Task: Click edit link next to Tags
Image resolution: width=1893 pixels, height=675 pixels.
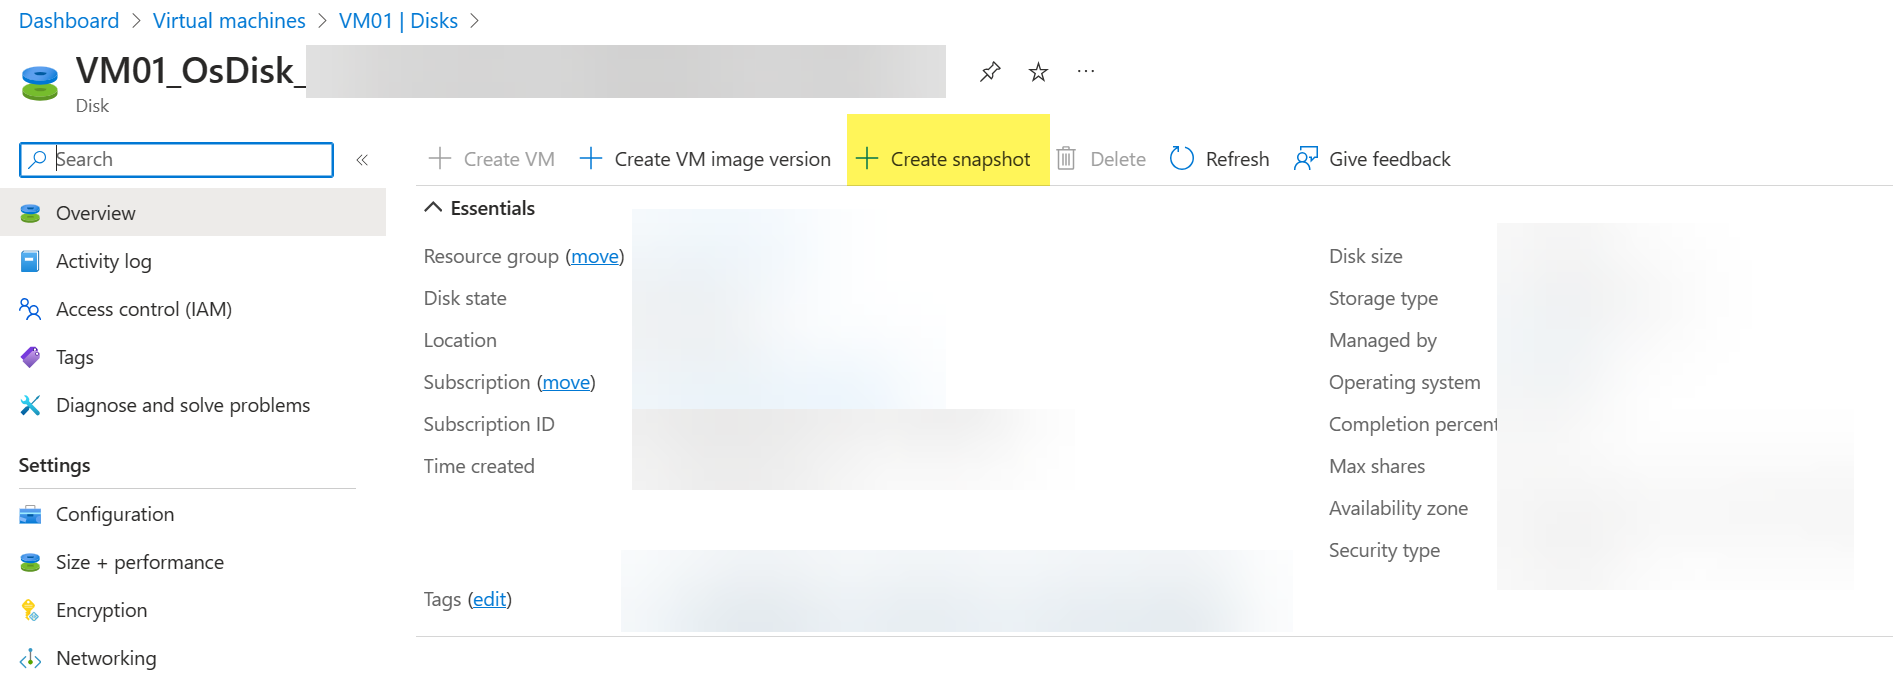Action: pos(490,599)
